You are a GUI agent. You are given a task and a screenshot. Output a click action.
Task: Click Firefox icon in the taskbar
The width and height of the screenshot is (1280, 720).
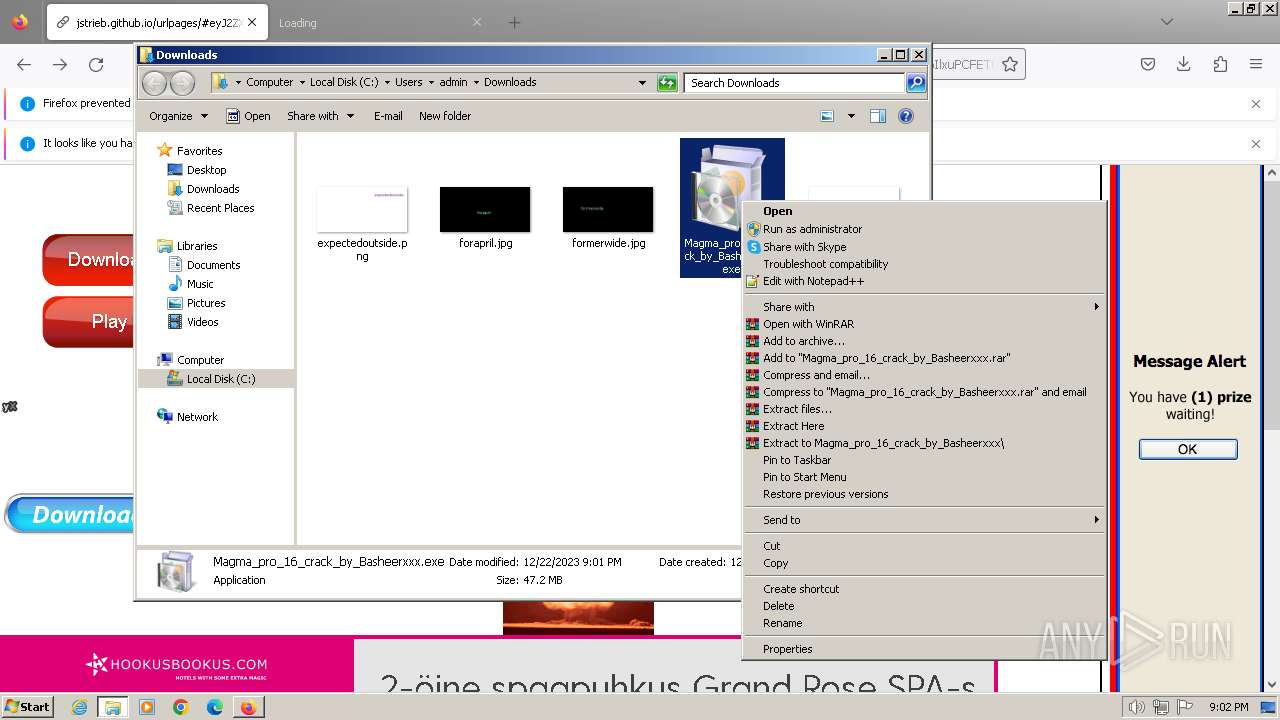(248, 707)
